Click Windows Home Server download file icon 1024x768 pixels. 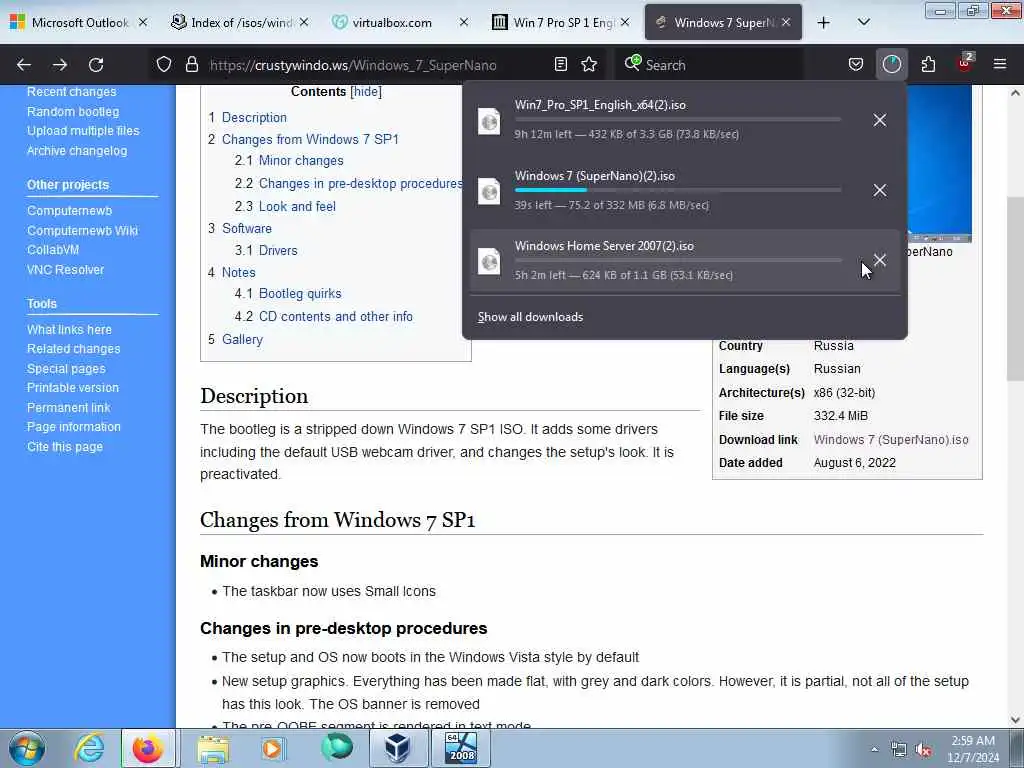pyautogui.click(x=489, y=261)
